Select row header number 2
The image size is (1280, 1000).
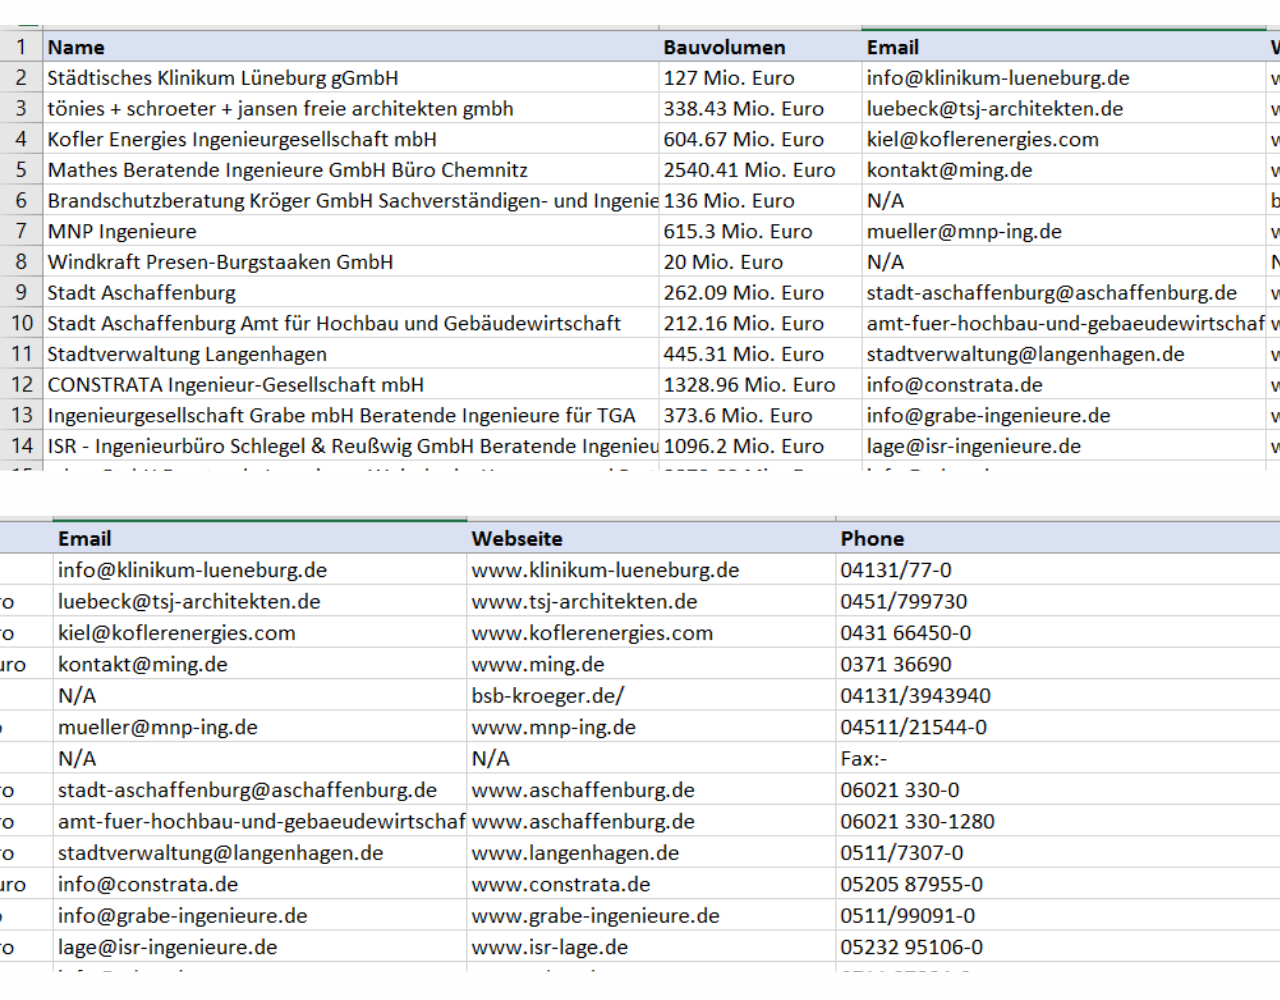(x=21, y=78)
